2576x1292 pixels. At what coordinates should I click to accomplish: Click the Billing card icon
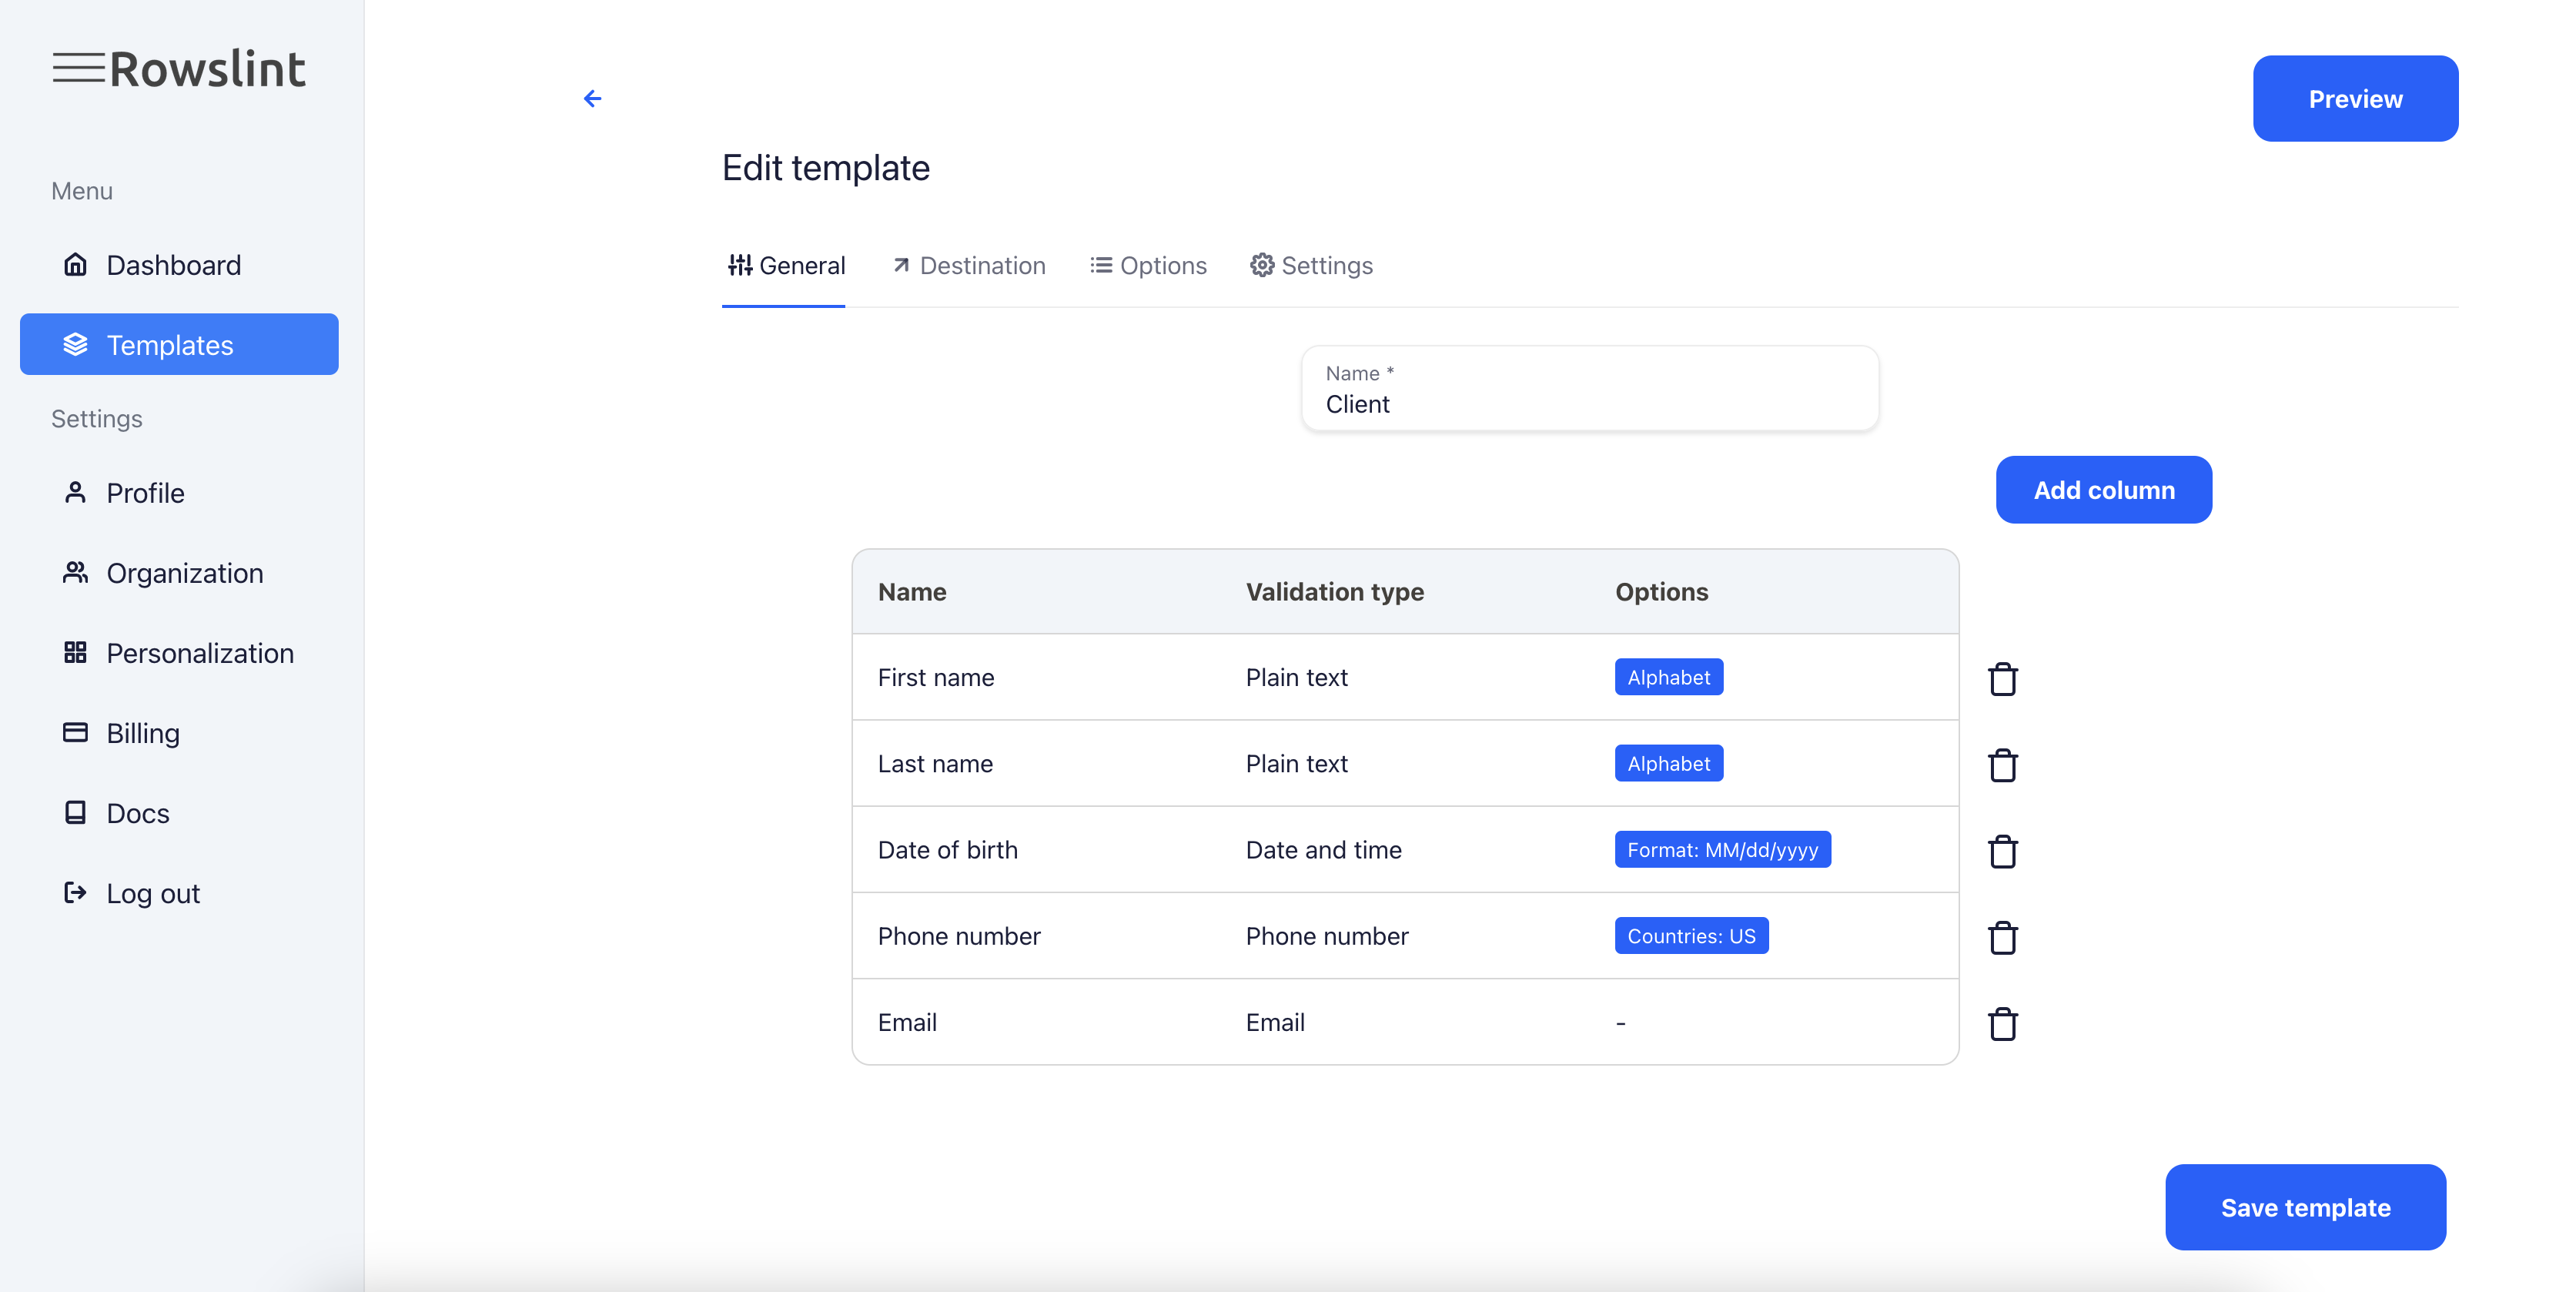click(75, 732)
